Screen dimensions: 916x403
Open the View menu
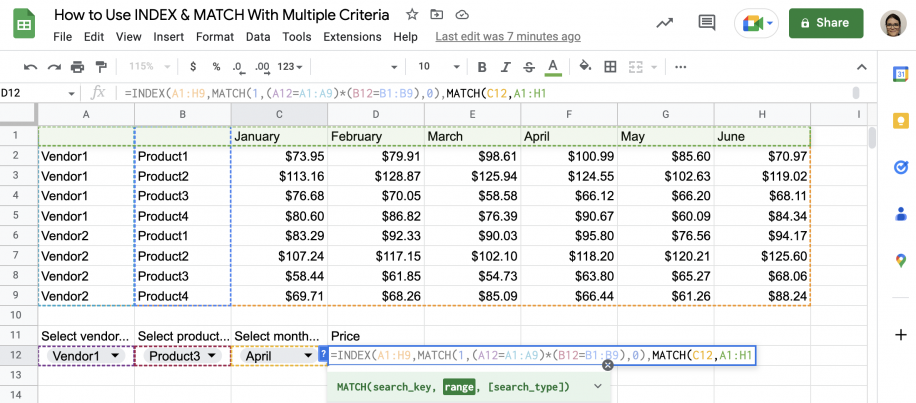(x=129, y=37)
